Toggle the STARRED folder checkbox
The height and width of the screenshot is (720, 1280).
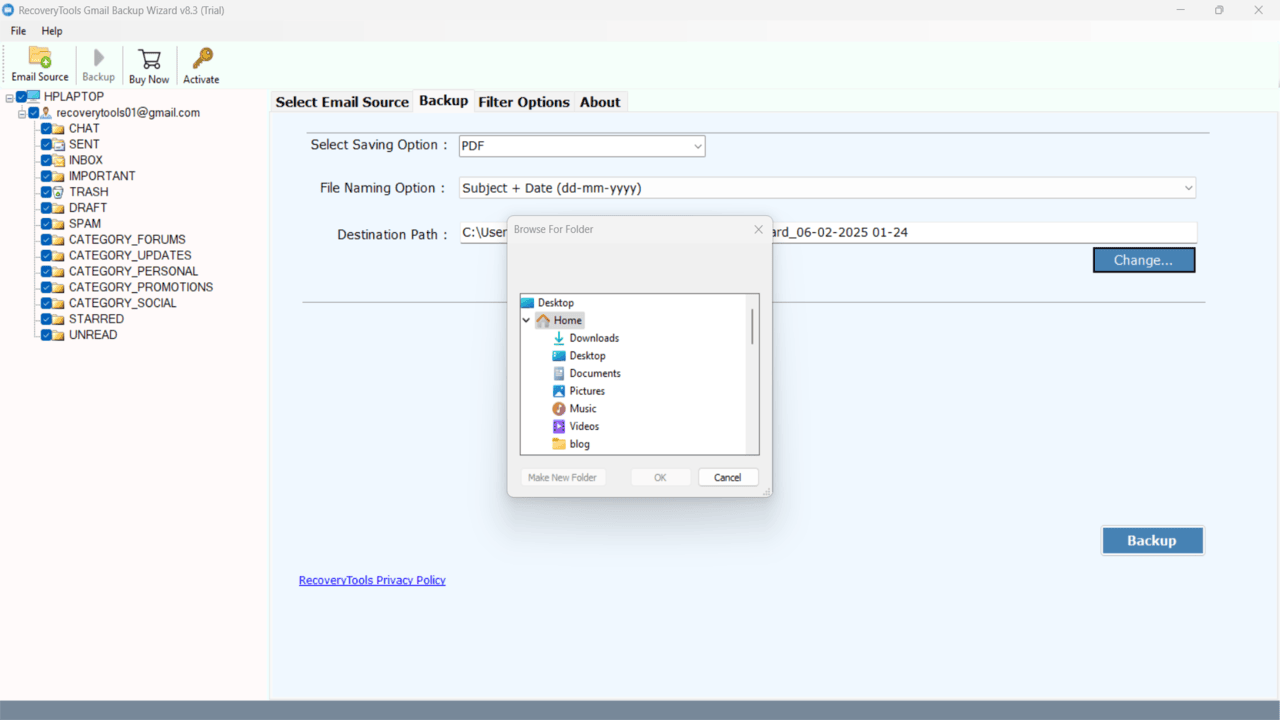(x=46, y=319)
